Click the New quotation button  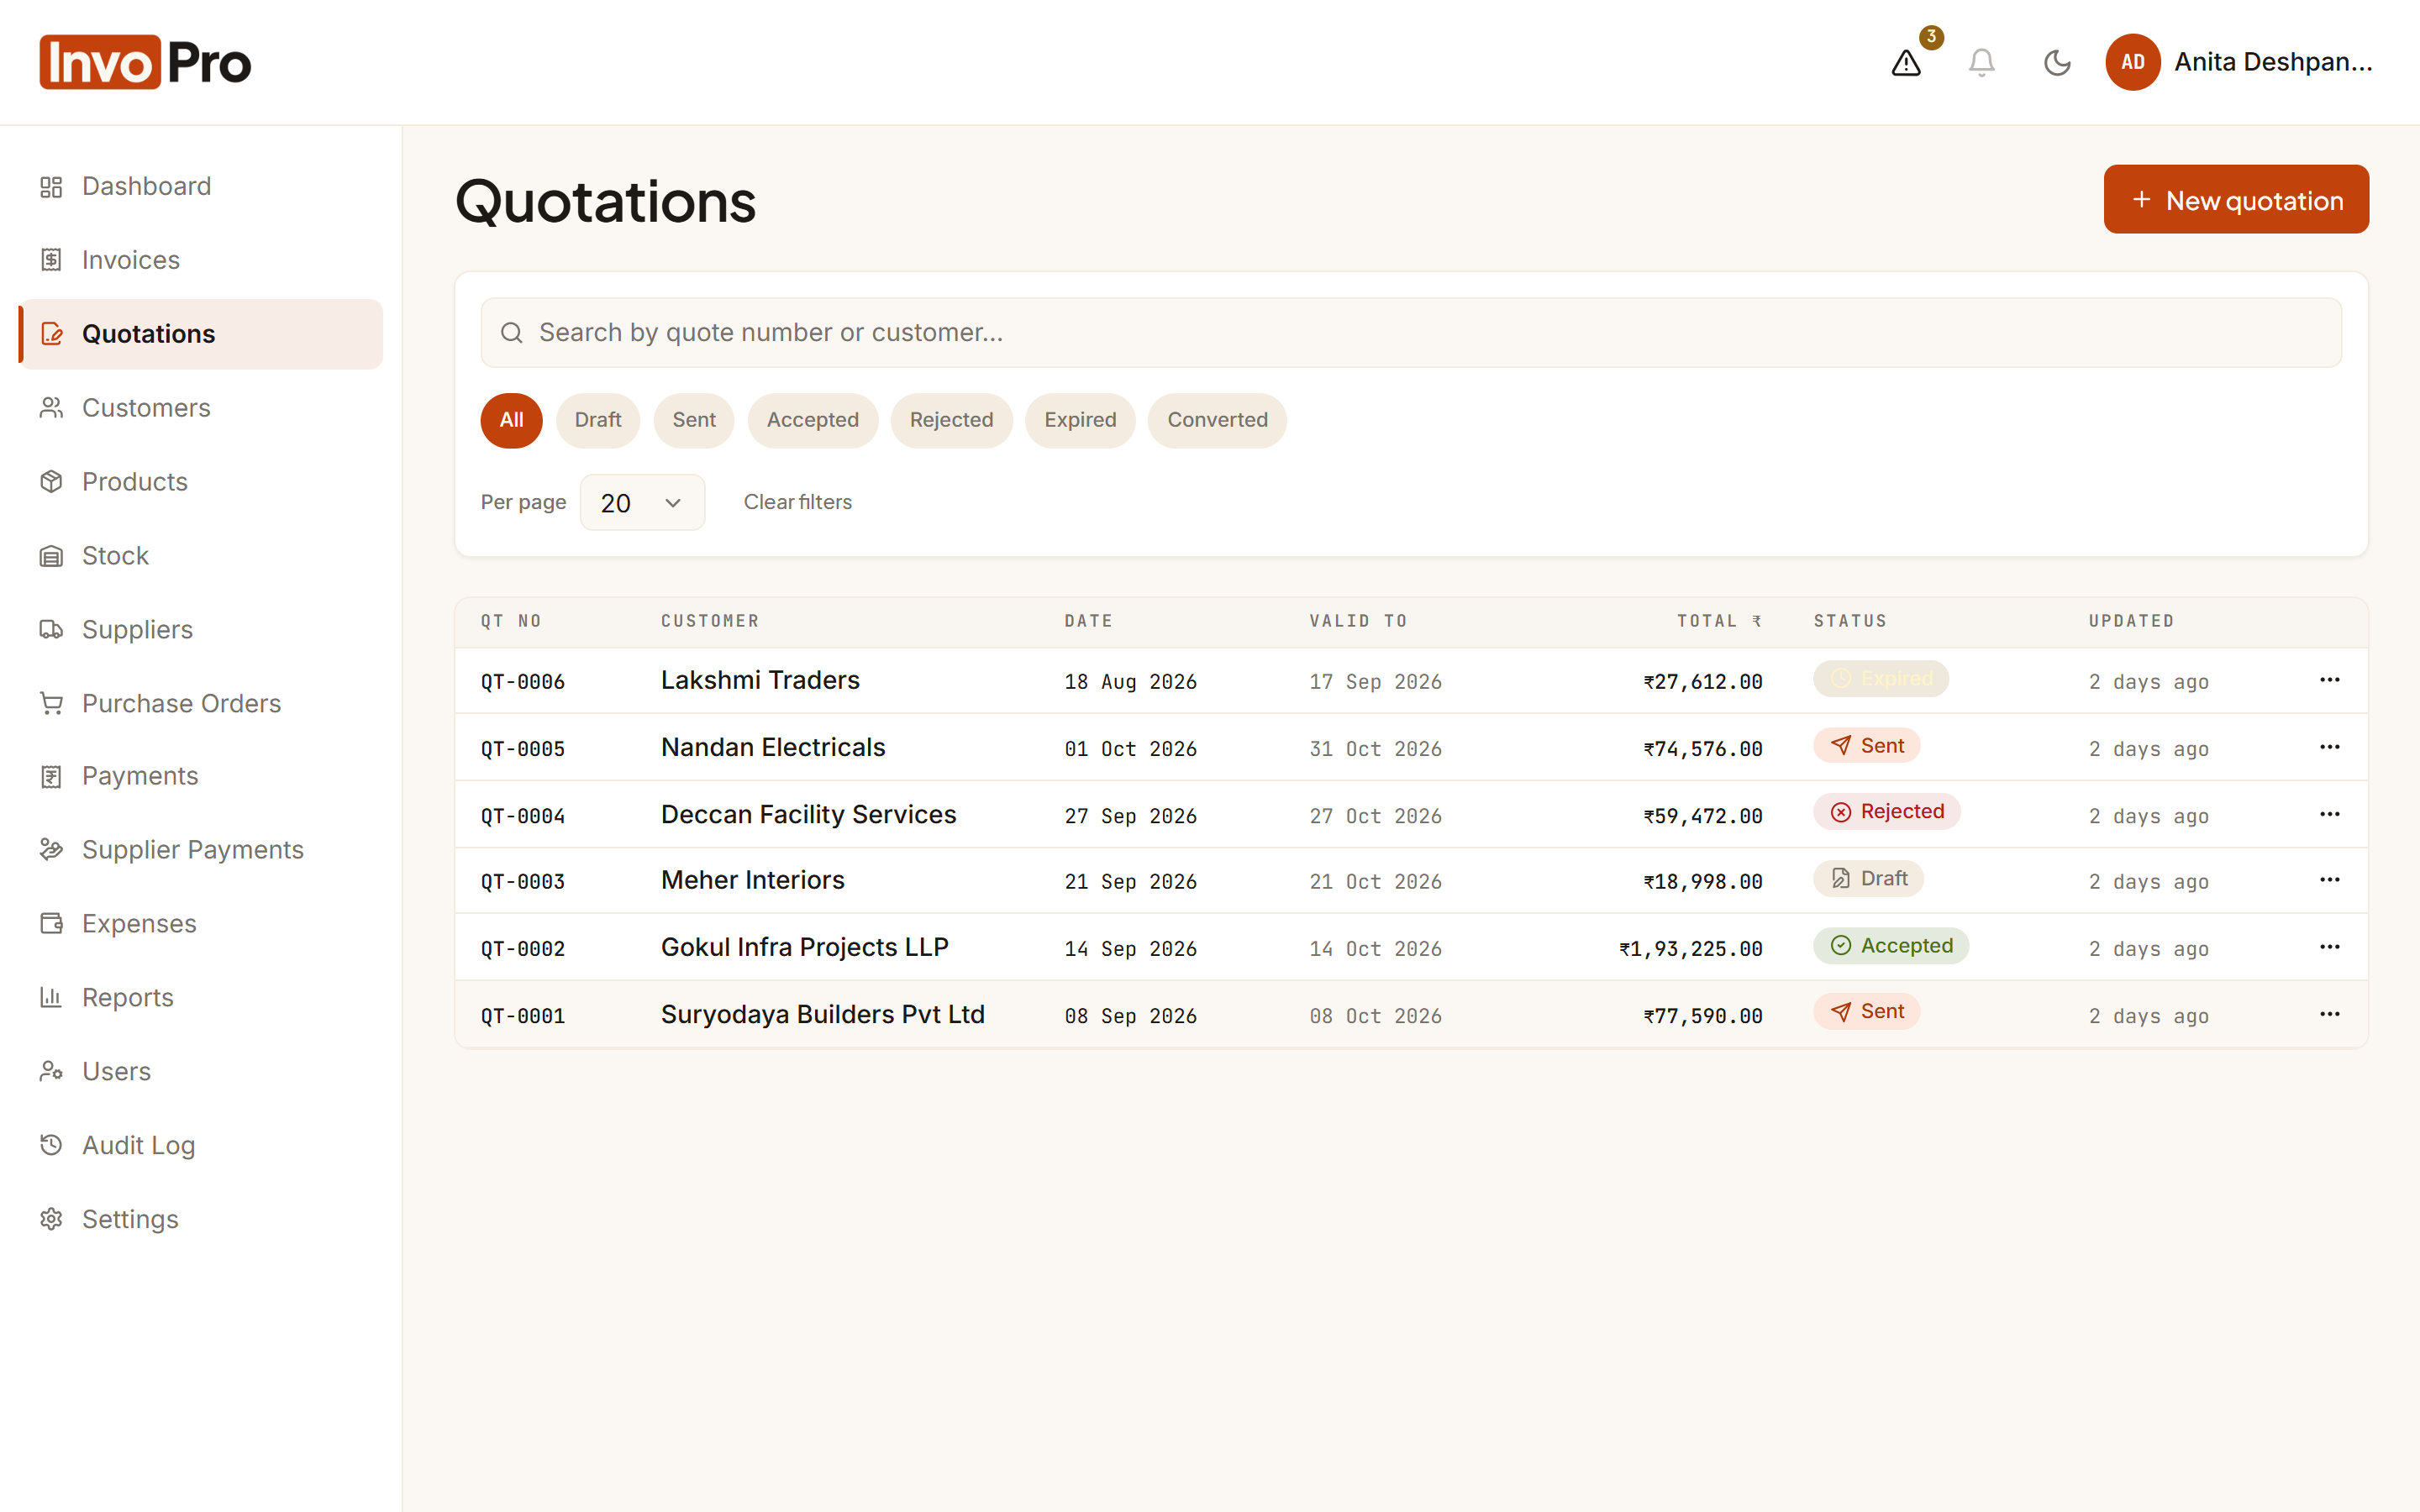pos(2236,199)
